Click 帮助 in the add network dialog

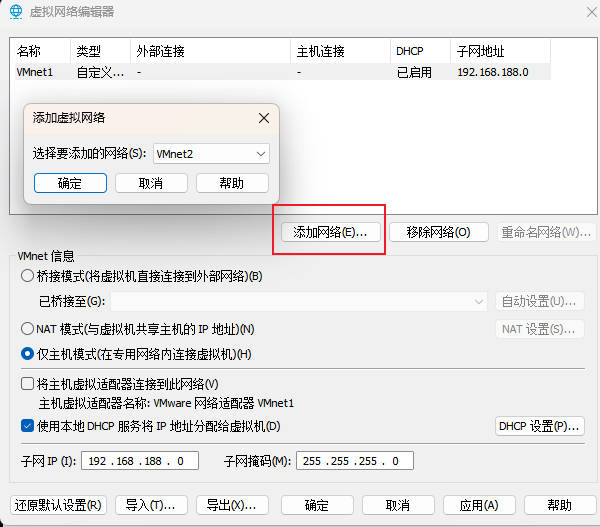pos(232,183)
